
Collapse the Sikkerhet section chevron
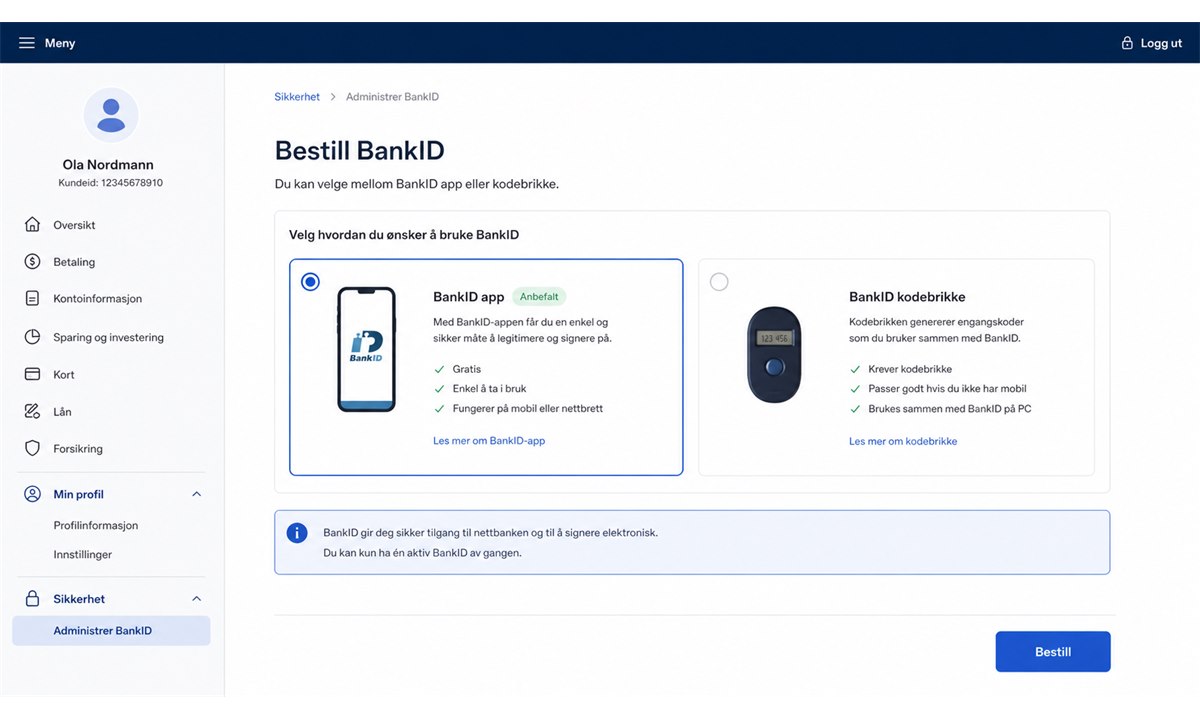[x=196, y=599]
